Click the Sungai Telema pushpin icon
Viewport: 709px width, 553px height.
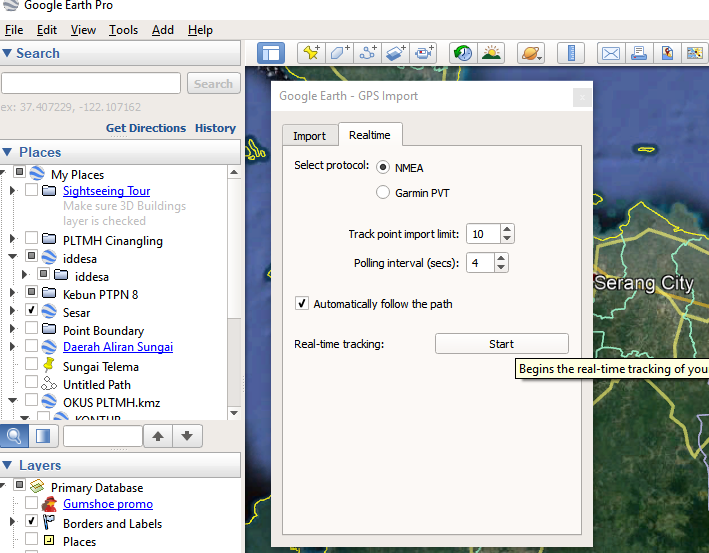click(48, 364)
